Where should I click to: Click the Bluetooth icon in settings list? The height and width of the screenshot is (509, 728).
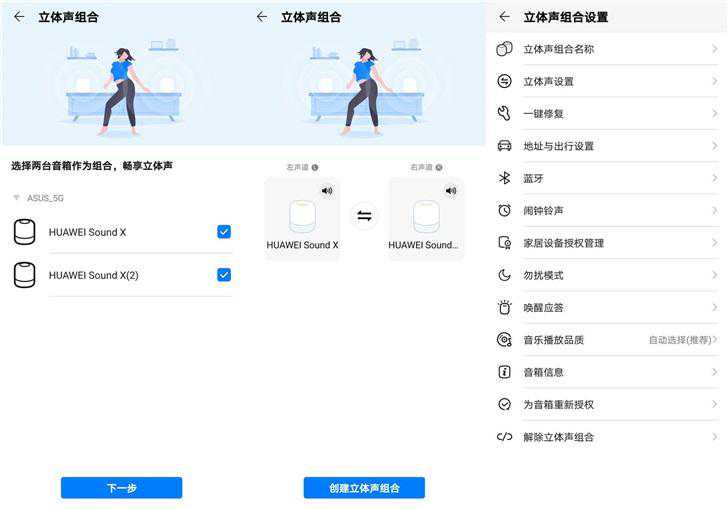[504, 178]
